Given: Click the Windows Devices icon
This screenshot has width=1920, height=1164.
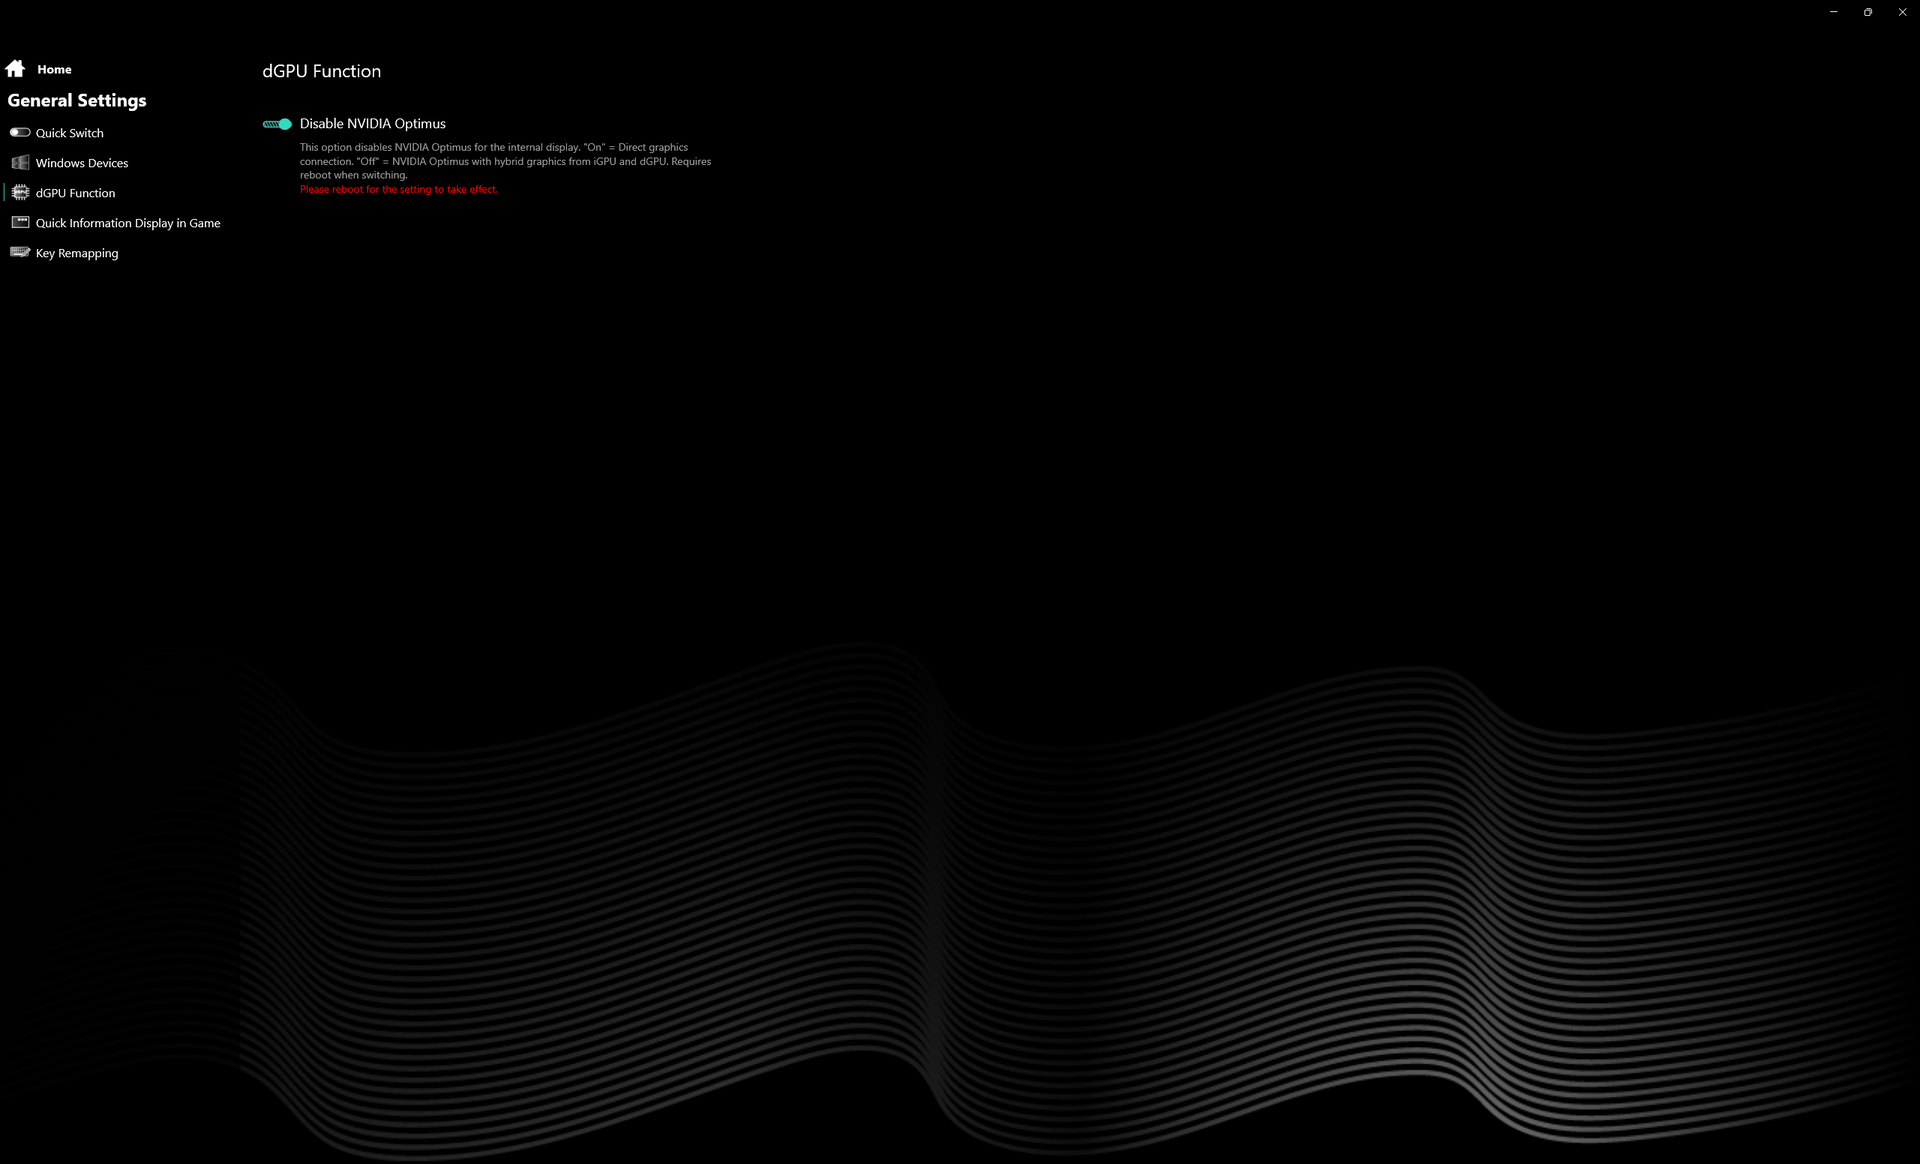Looking at the screenshot, I should pos(20,162).
